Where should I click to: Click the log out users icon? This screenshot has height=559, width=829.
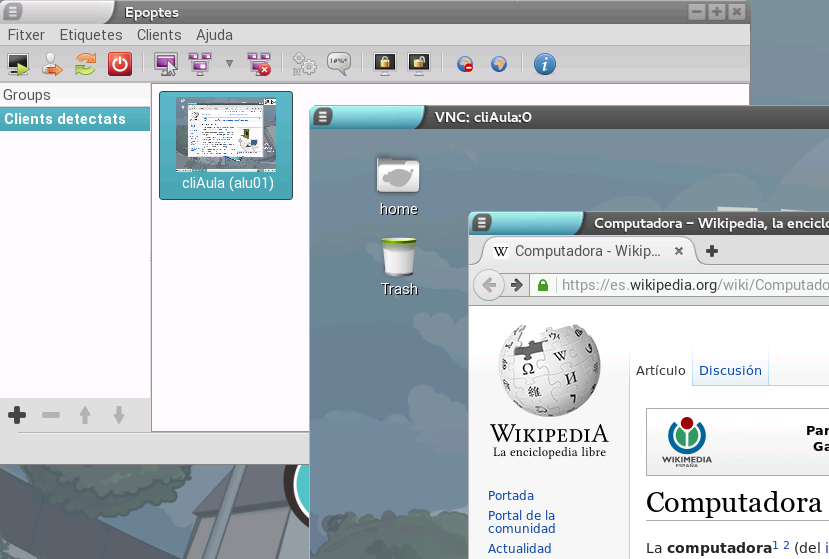pyautogui.click(x=51, y=65)
